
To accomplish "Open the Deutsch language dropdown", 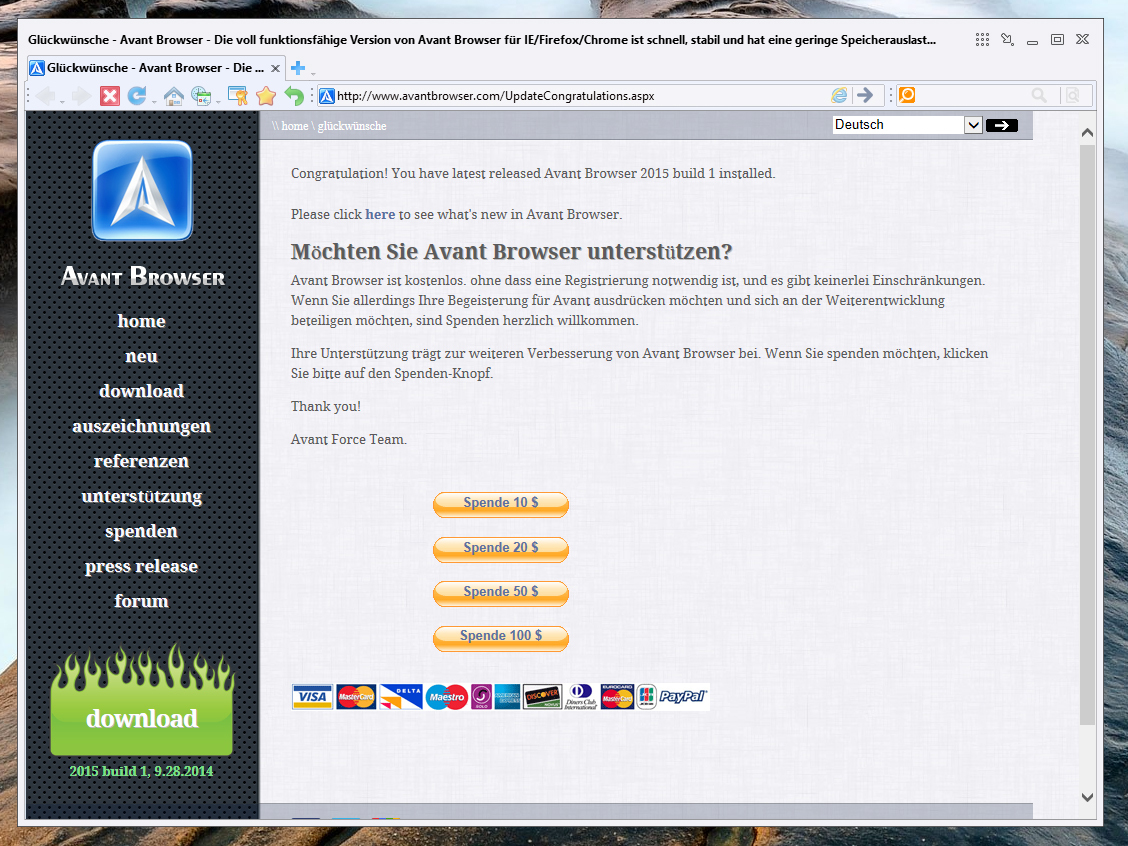I will pyautogui.click(x=908, y=124).
